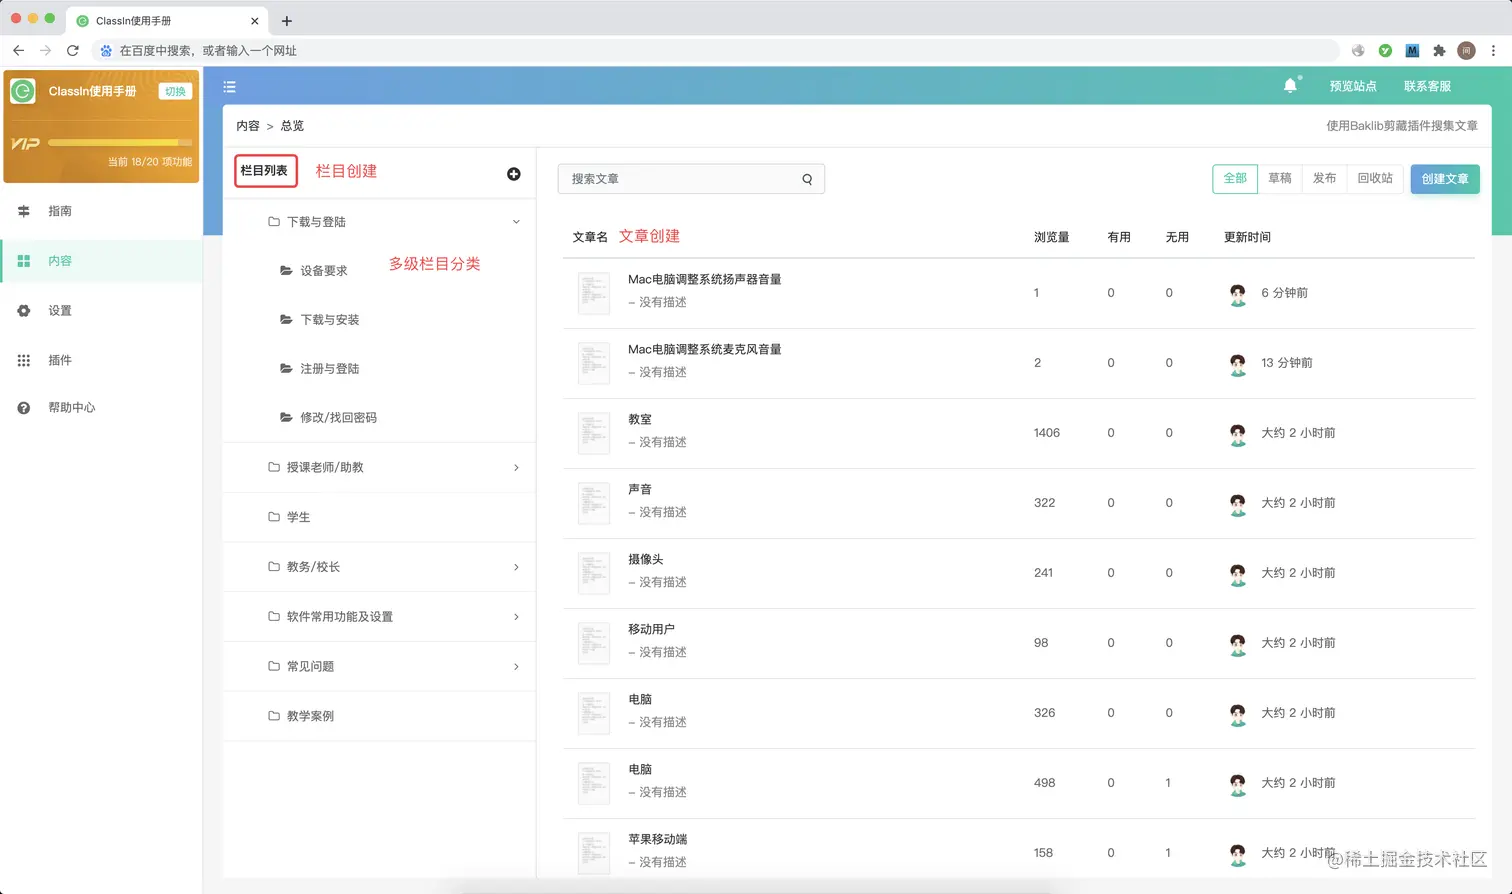This screenshot has width=1512, height=894.
Task: Click folder icon beside 下载与登陆
Action: pyautogui.click(x=274, y=222)
